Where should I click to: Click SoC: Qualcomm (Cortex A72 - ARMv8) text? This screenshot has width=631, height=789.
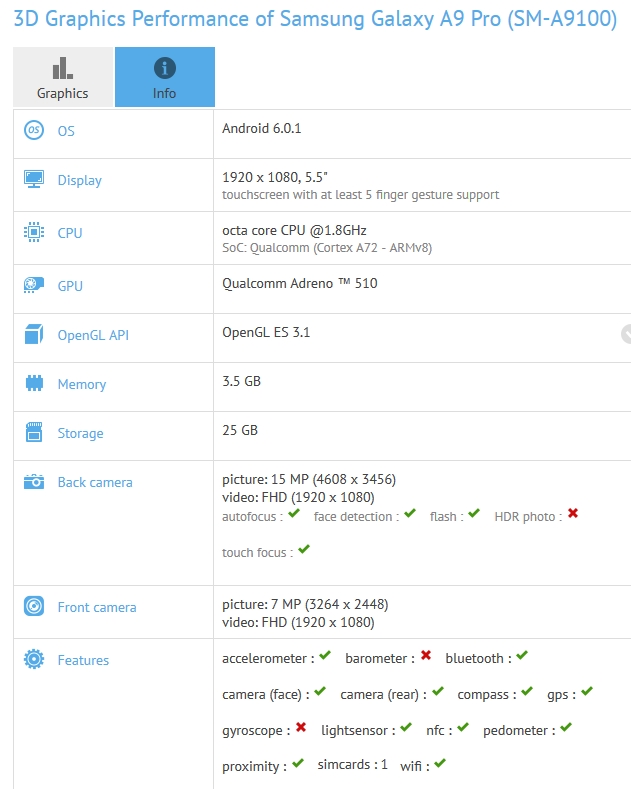click(327, 248)
